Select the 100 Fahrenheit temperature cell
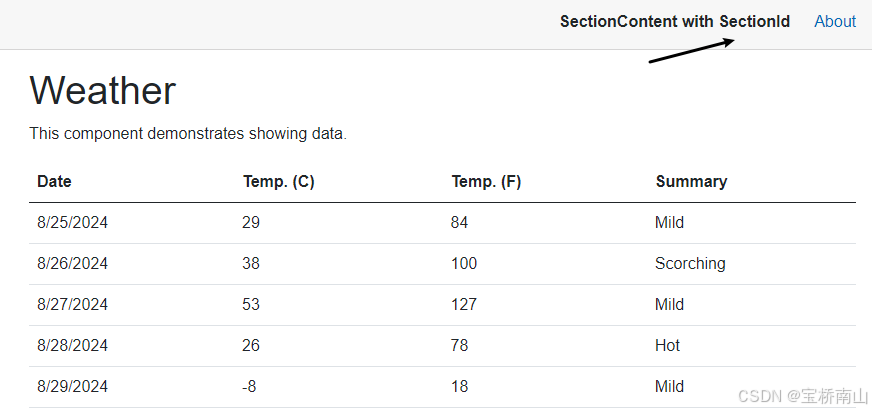This screenshot has width=872, height=411. 464,263
